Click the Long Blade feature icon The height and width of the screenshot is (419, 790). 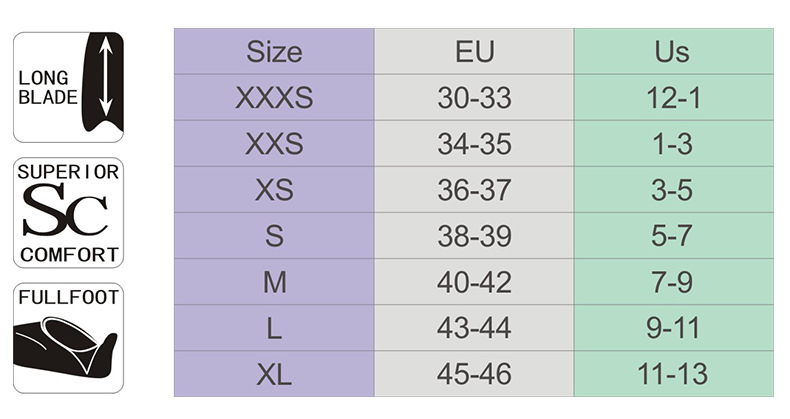click(x=69, y=87)
